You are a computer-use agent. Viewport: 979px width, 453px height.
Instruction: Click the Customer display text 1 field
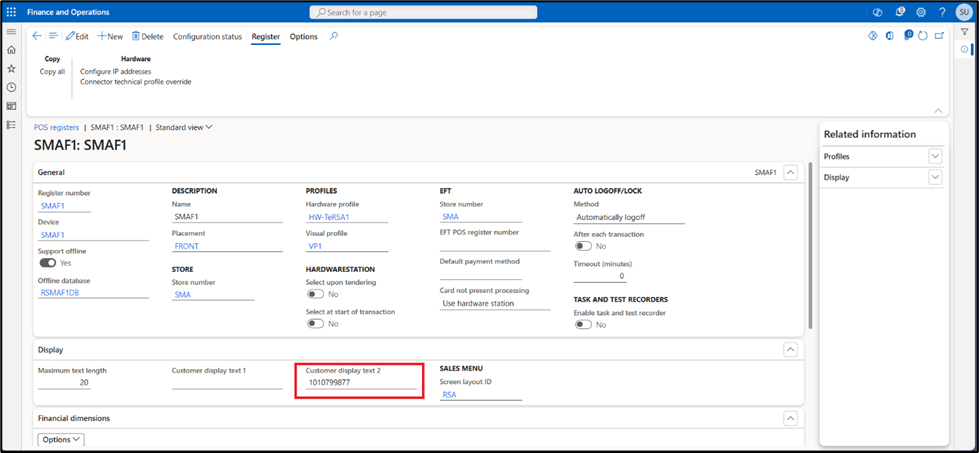point(227,382)
